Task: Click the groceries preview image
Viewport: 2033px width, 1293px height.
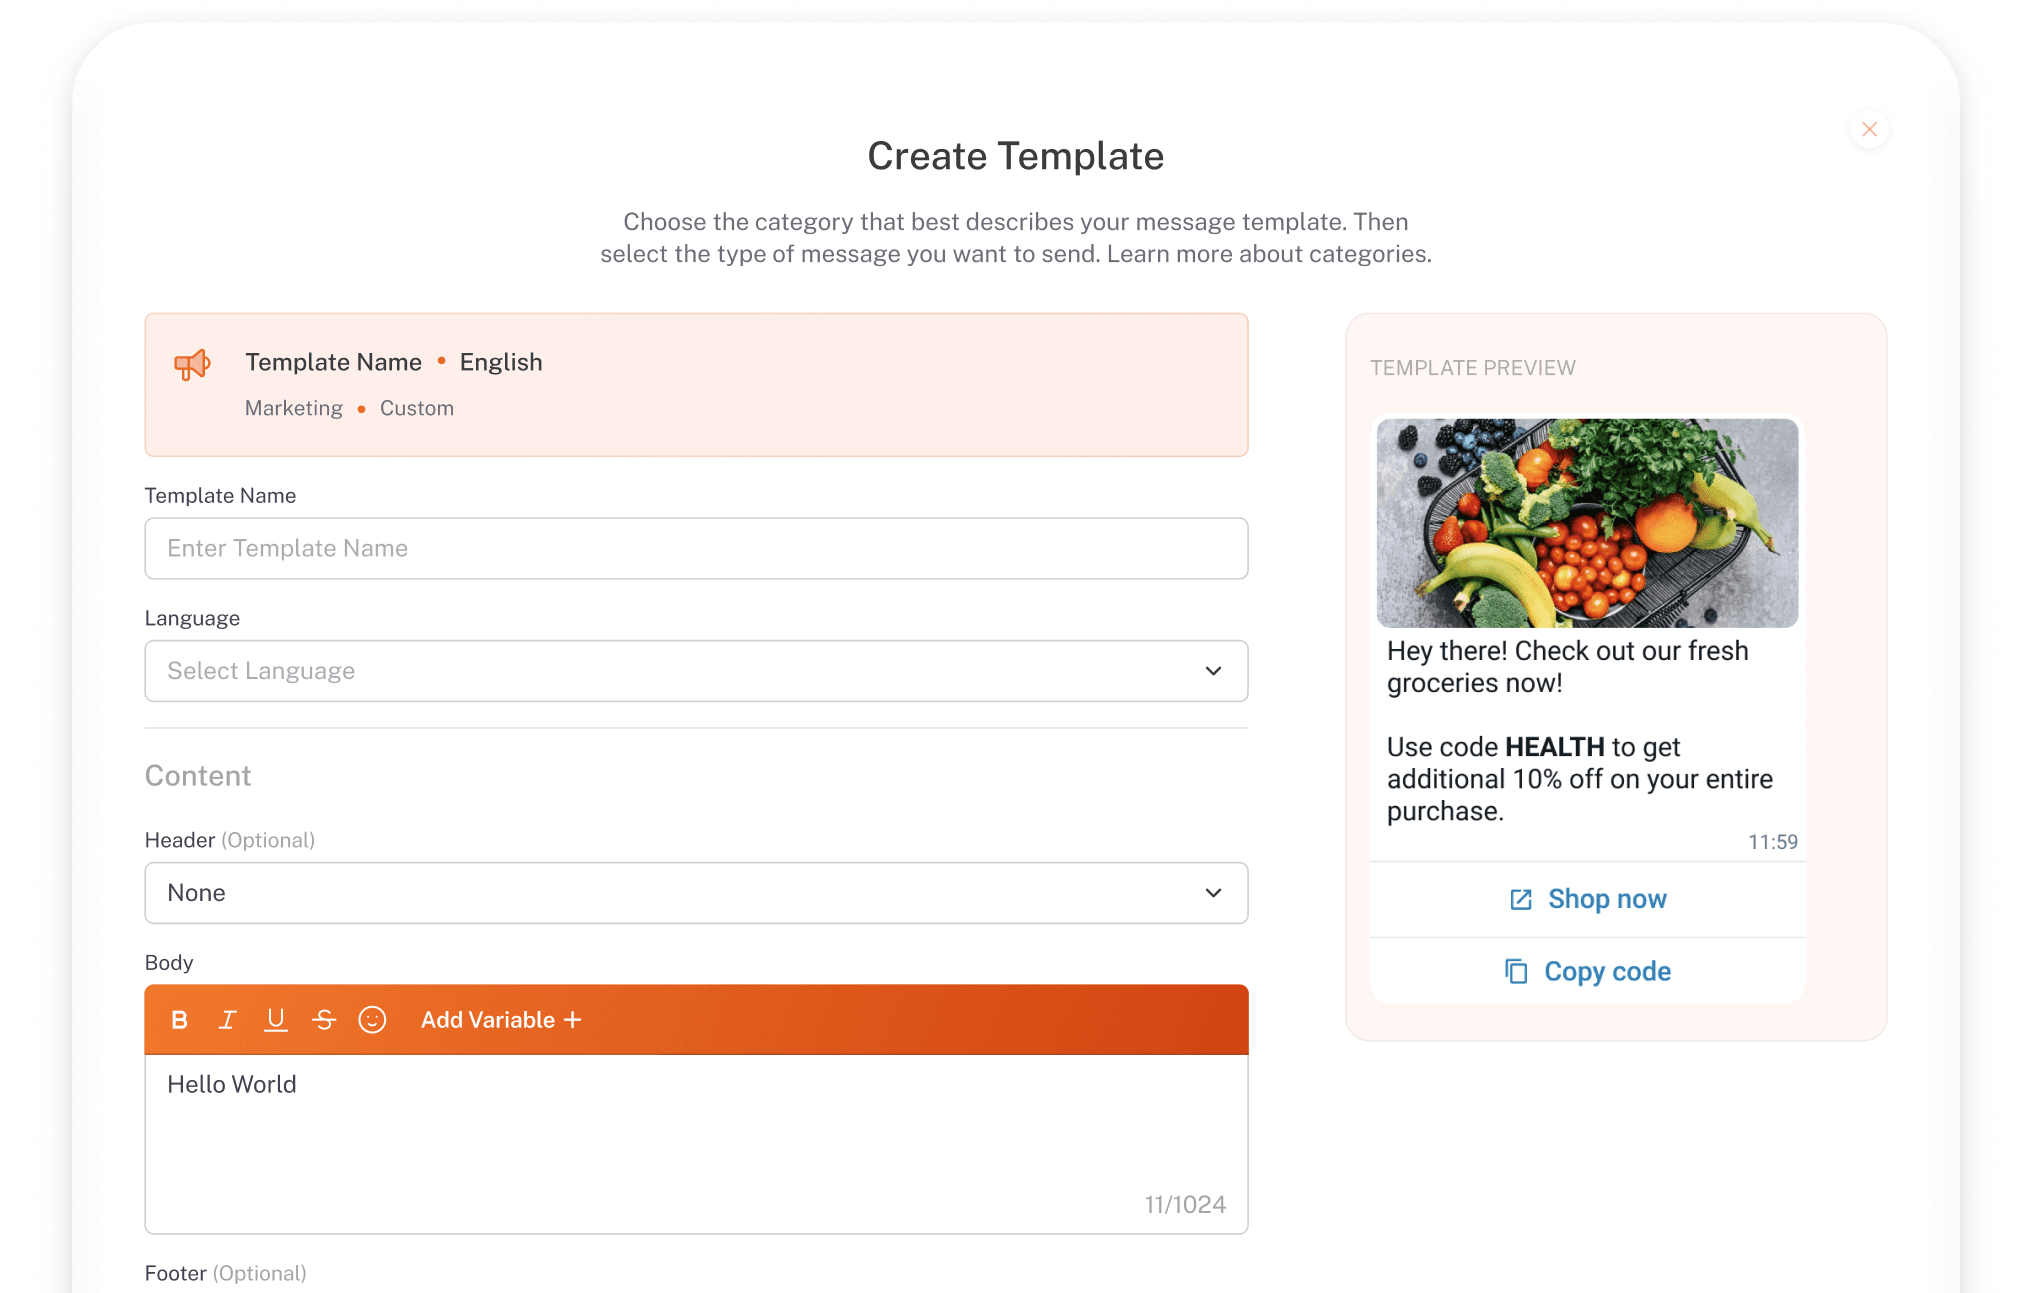Action: 1587,523
